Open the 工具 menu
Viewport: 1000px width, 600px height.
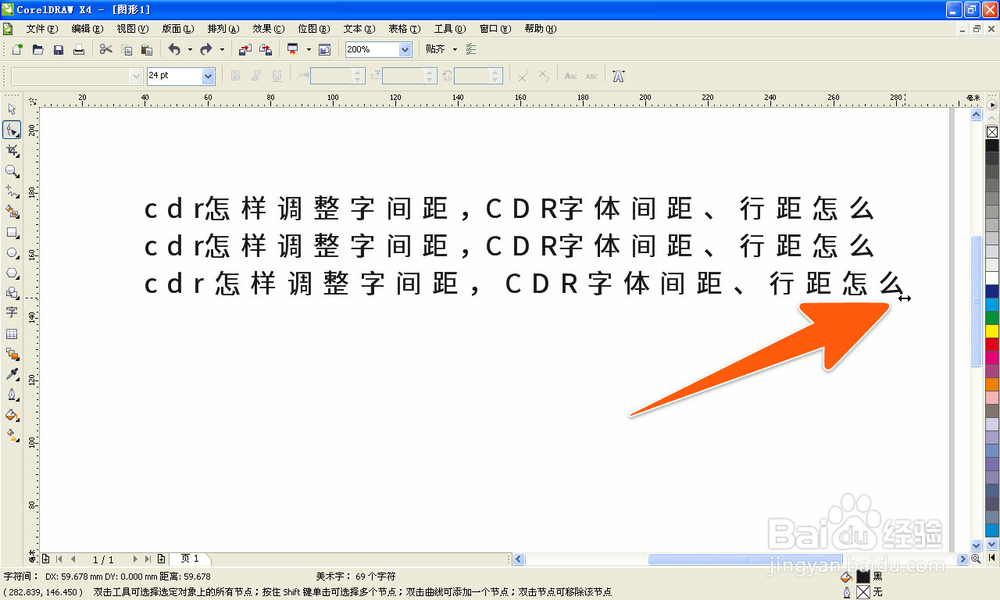[x=449, y=29]
